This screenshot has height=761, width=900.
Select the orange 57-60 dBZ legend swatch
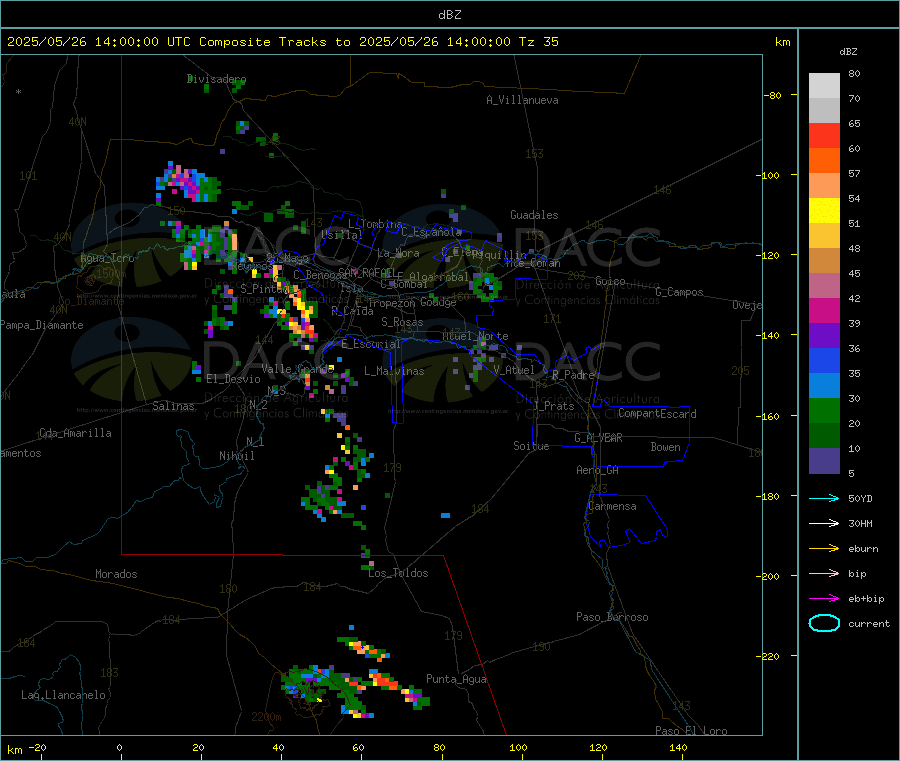[824, 161]
